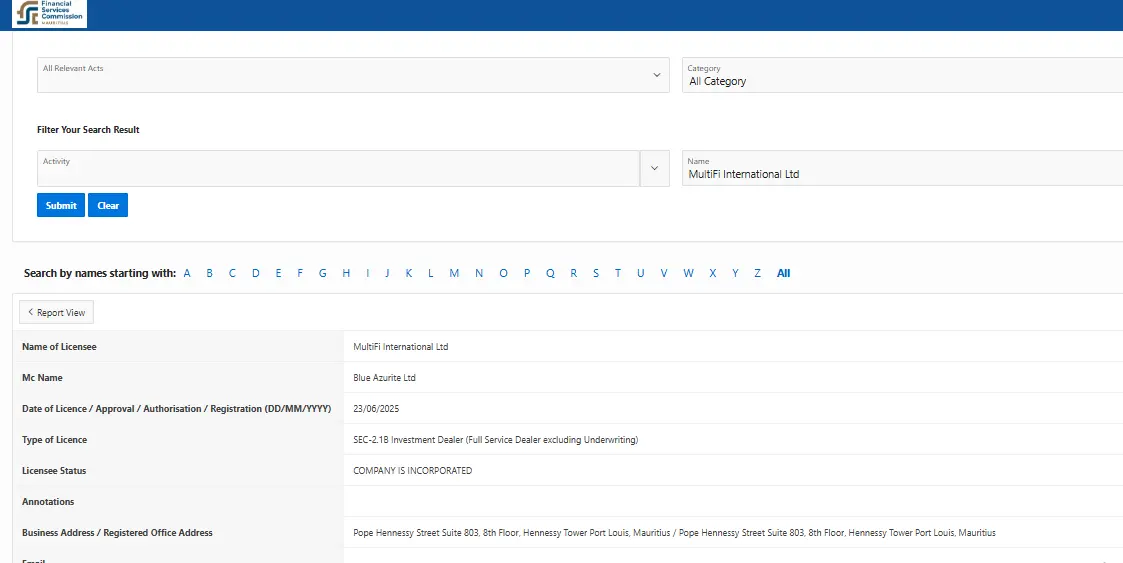Click licensee name value MultiFi International Ltd

pyautogui.click(x=400, y=347)
